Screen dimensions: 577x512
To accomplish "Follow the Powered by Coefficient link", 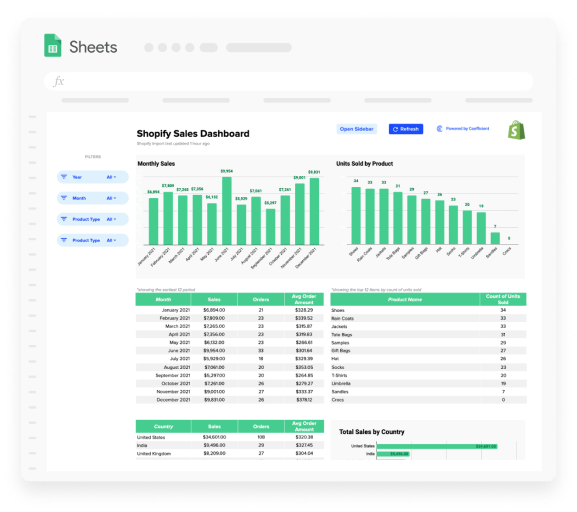I will [467, 128].
